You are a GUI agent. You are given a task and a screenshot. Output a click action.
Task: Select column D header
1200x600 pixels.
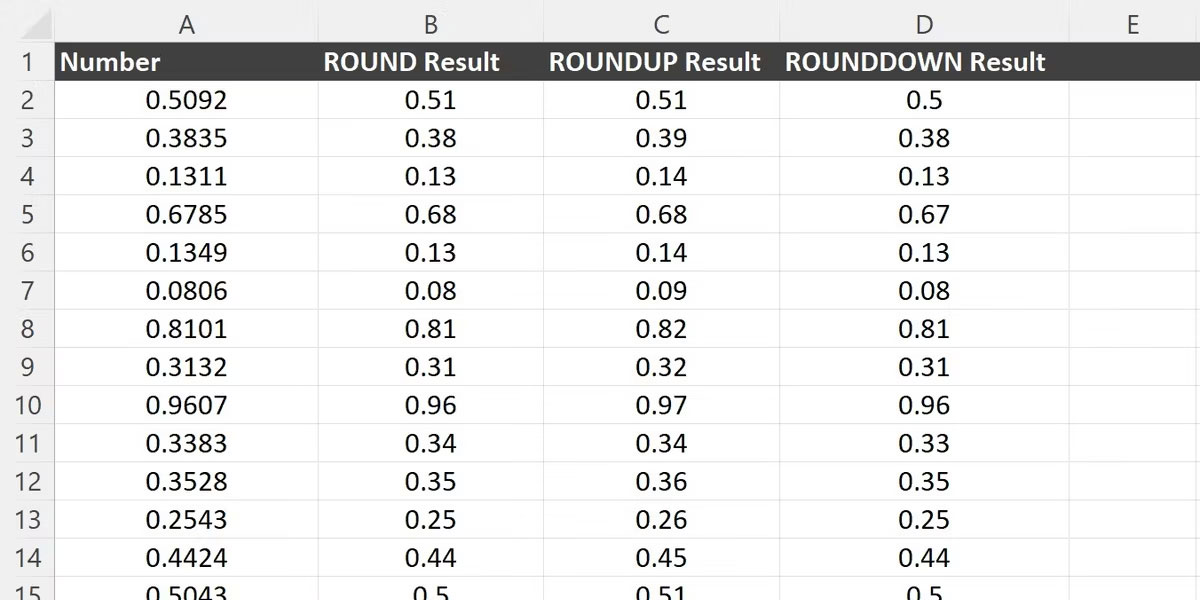pyautogui.click(x=922, y=23)
